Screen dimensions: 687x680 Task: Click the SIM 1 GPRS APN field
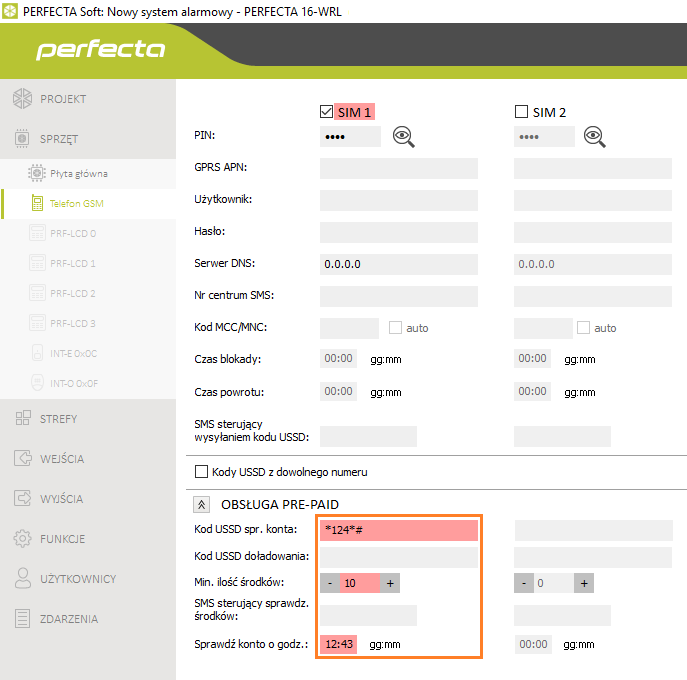399,169
